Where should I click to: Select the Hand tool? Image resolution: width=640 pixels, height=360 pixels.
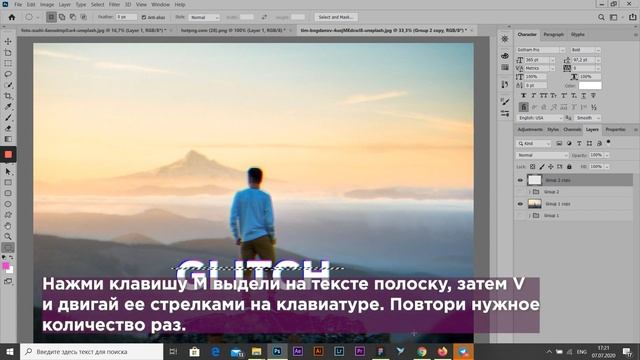8,226
